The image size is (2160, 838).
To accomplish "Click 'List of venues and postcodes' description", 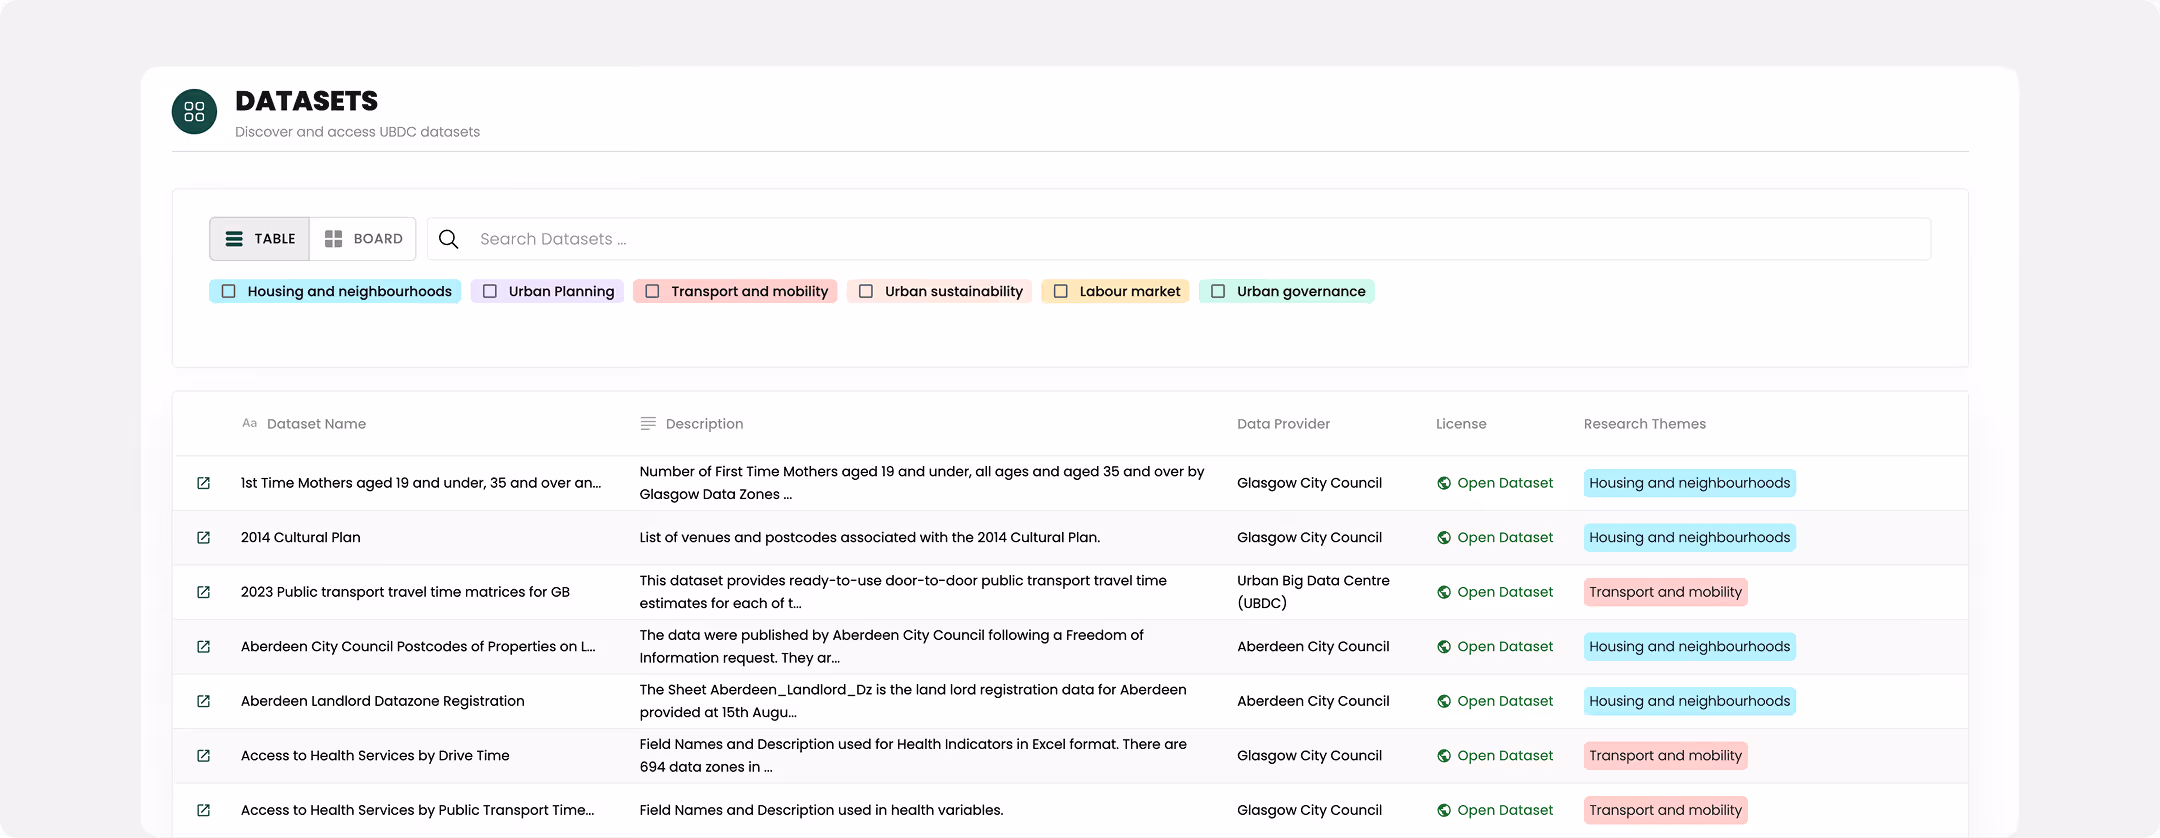I will (x=870, y=538).
